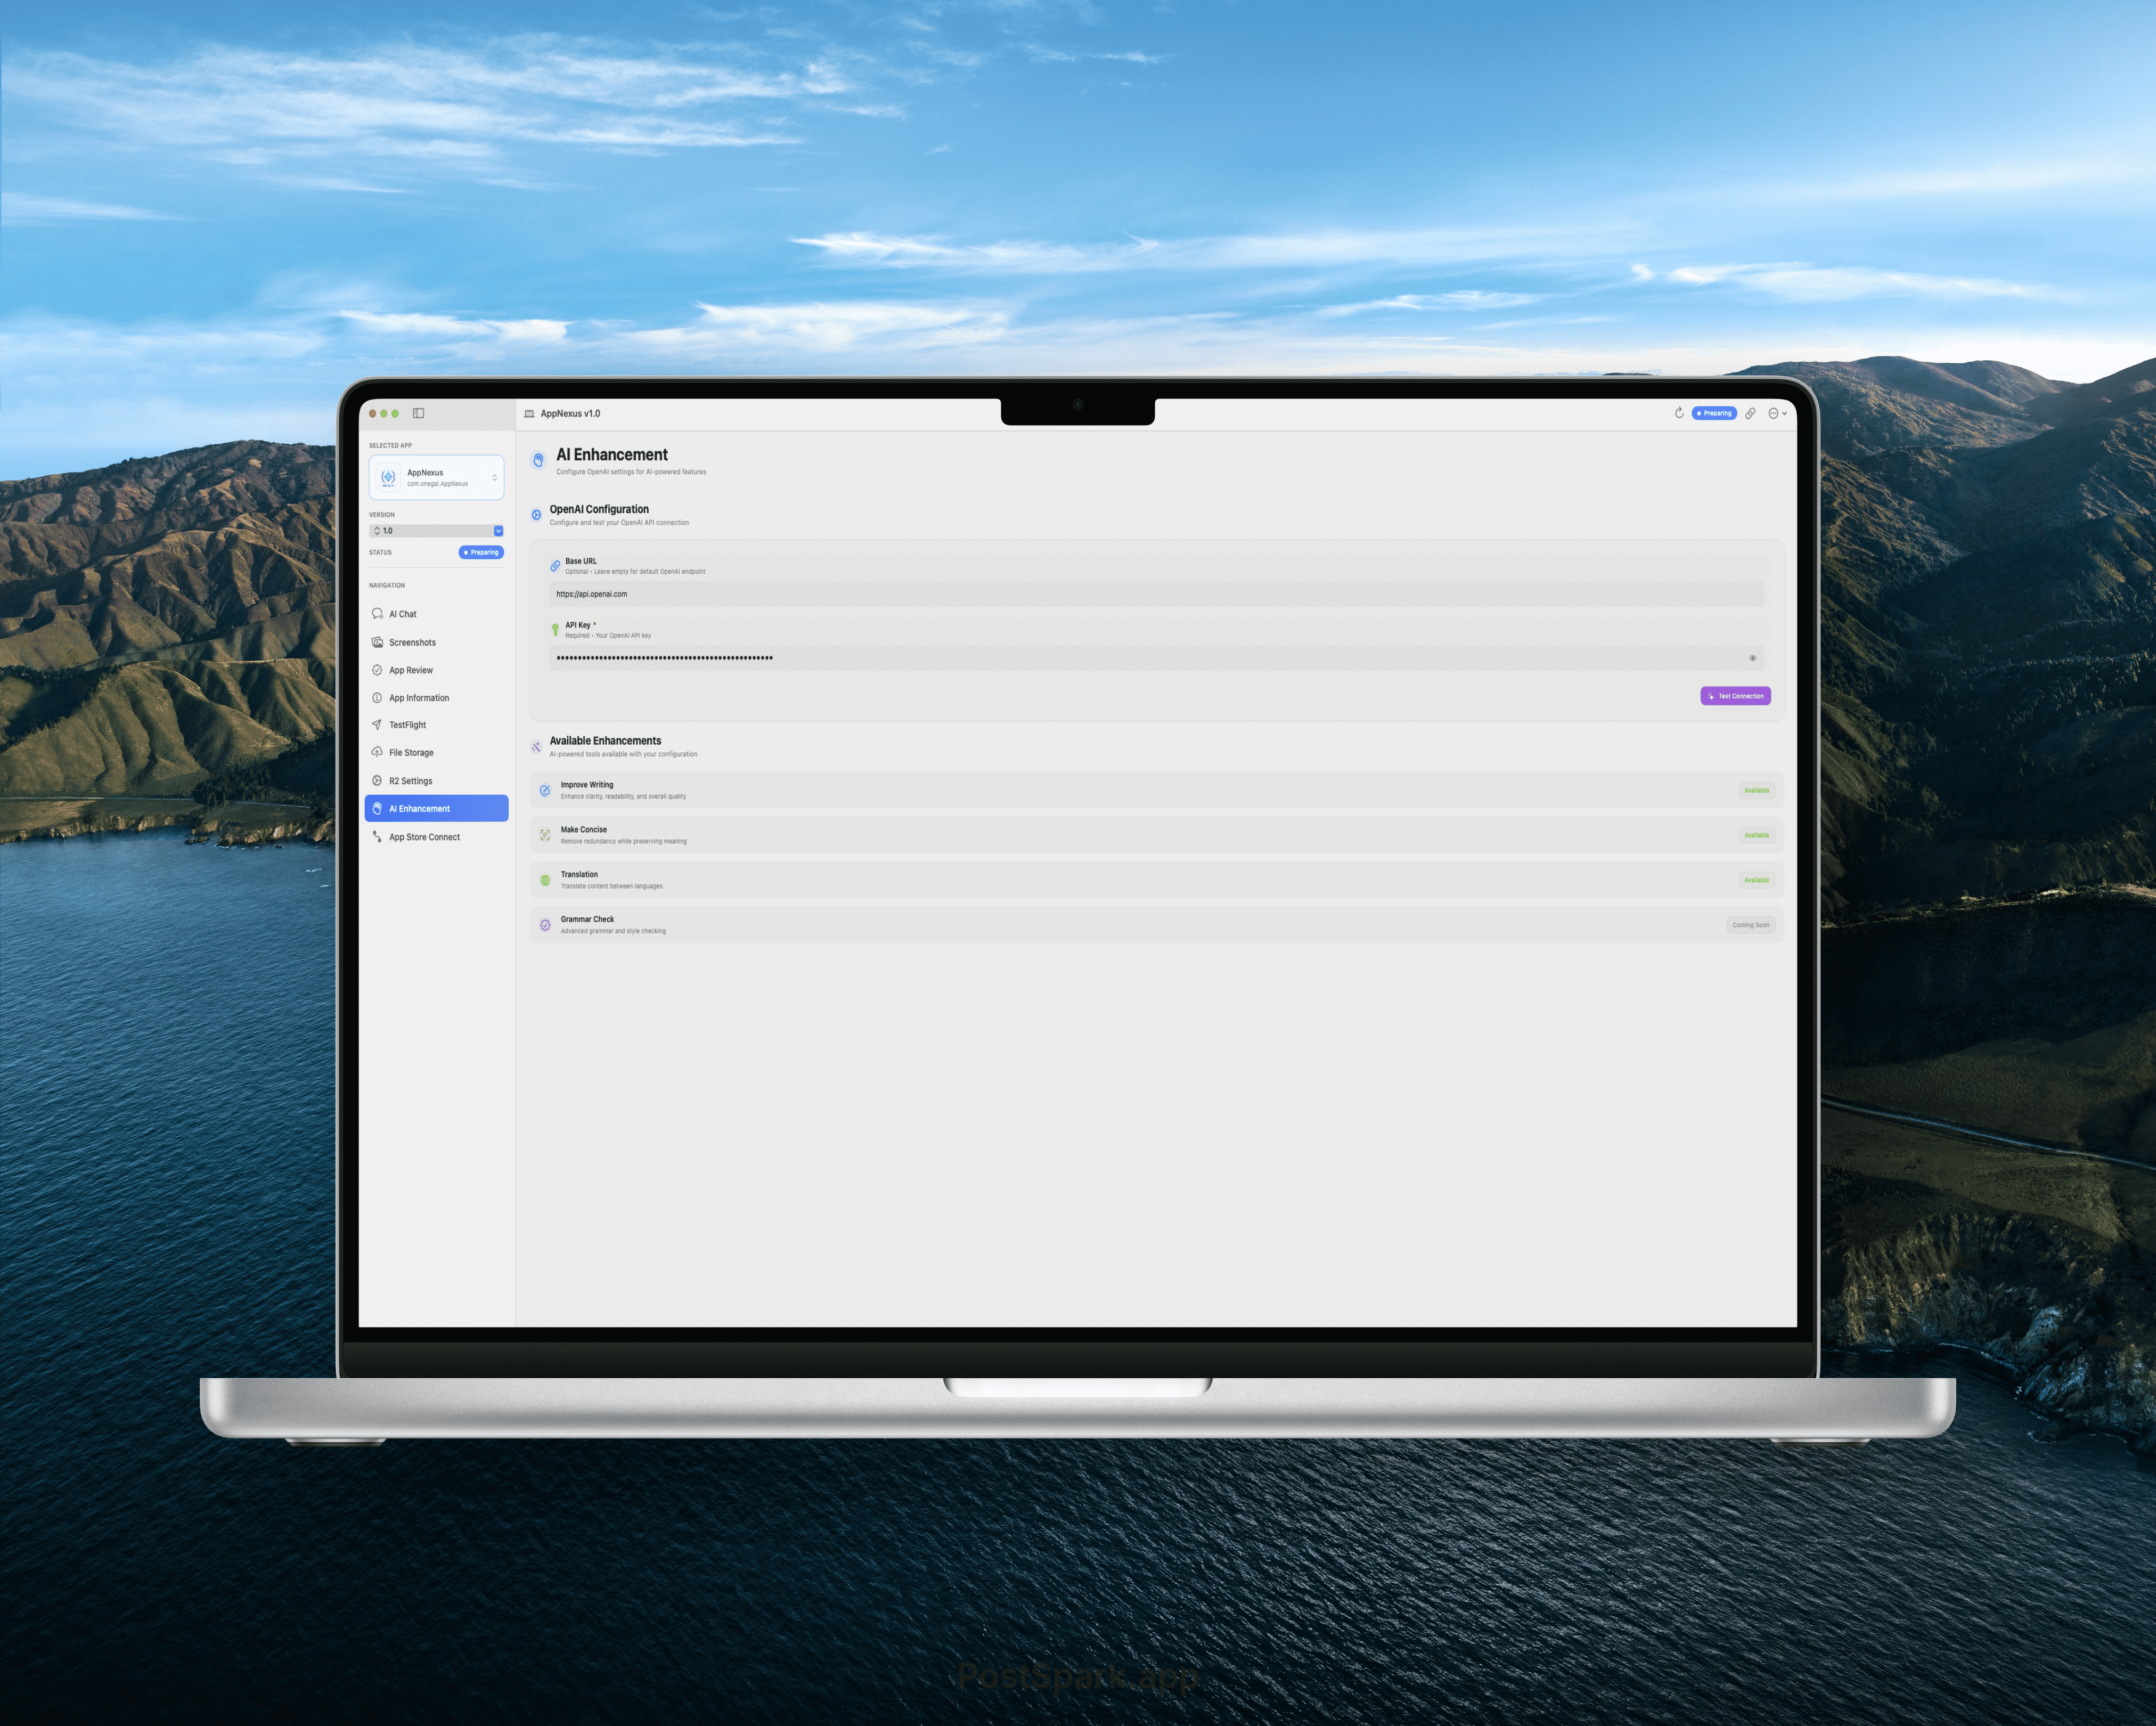Navigate to App Information

377,697
